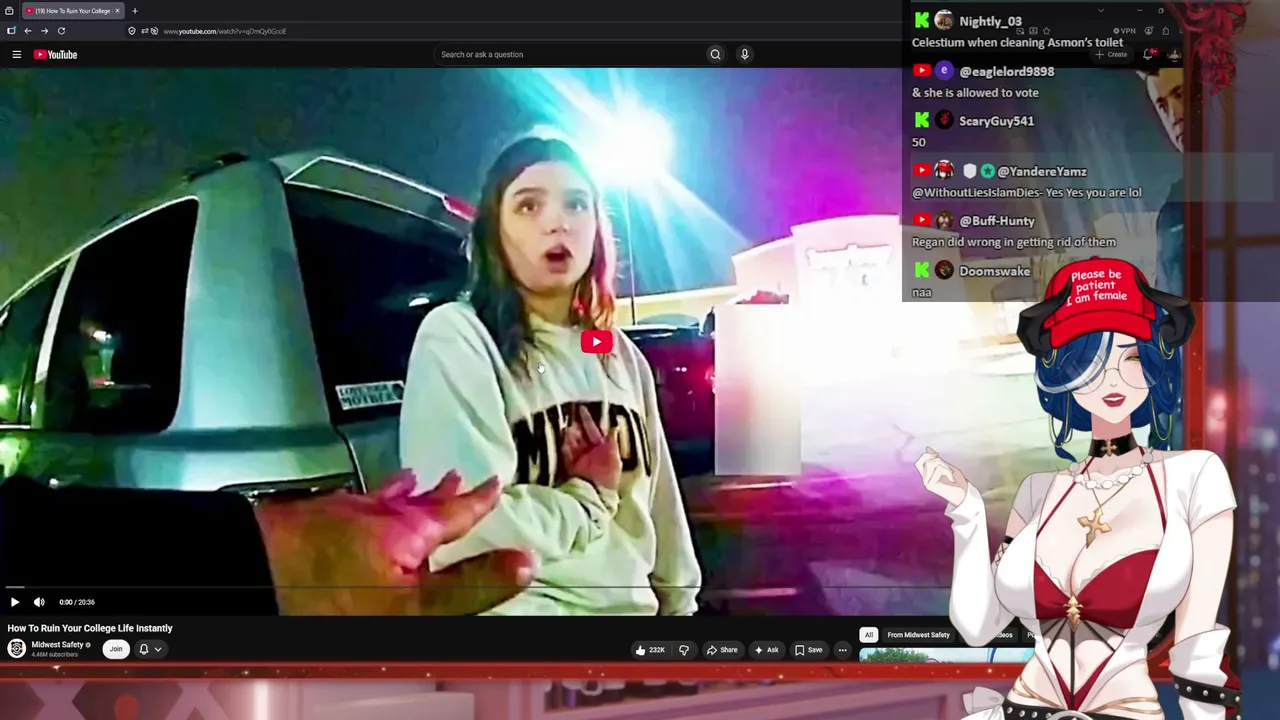Click the youtube.com address bar URL

tap(224, 31)
